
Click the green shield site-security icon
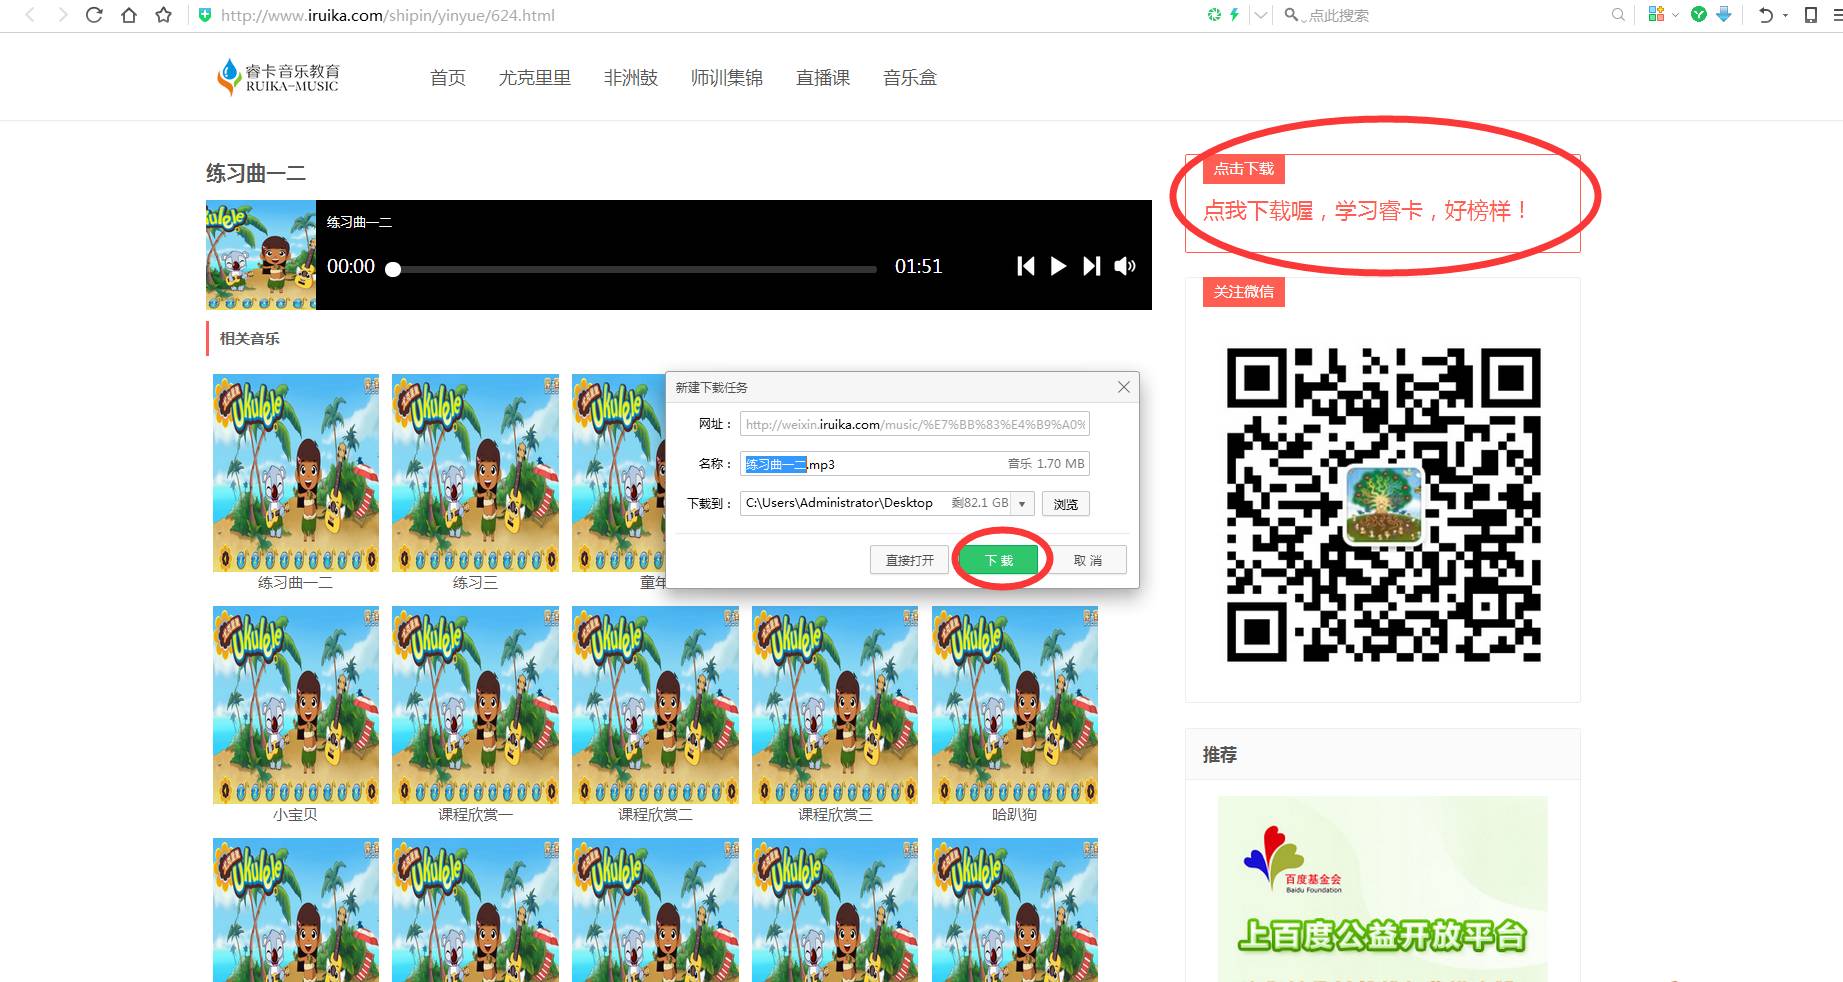tap(205, 15)
